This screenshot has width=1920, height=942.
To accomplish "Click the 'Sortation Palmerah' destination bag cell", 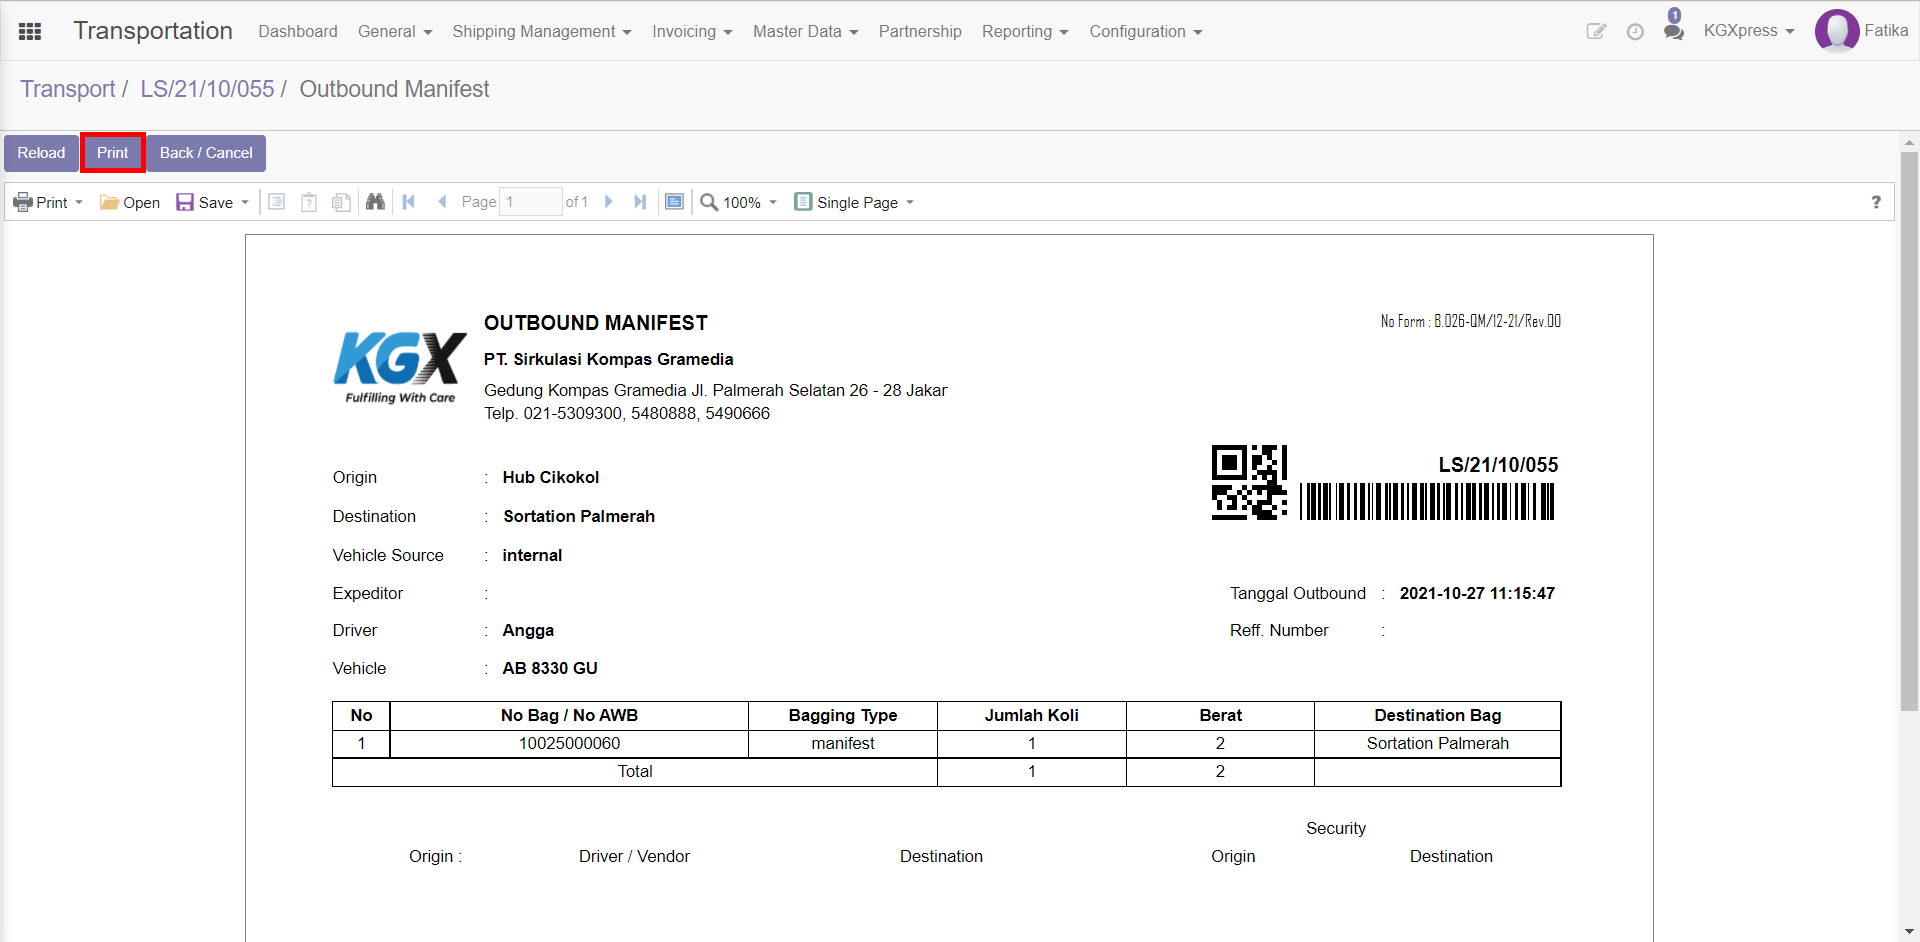I will [1437, 744].
